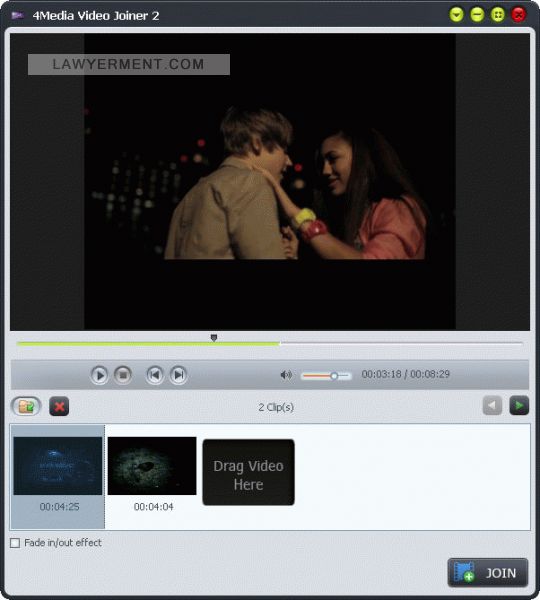
Task: Select the clip lasting 00:04:04
Action: 152,474
